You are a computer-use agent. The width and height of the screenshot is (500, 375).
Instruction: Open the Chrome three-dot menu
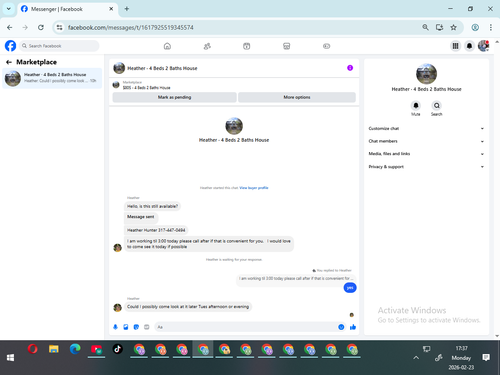point(491,27)
